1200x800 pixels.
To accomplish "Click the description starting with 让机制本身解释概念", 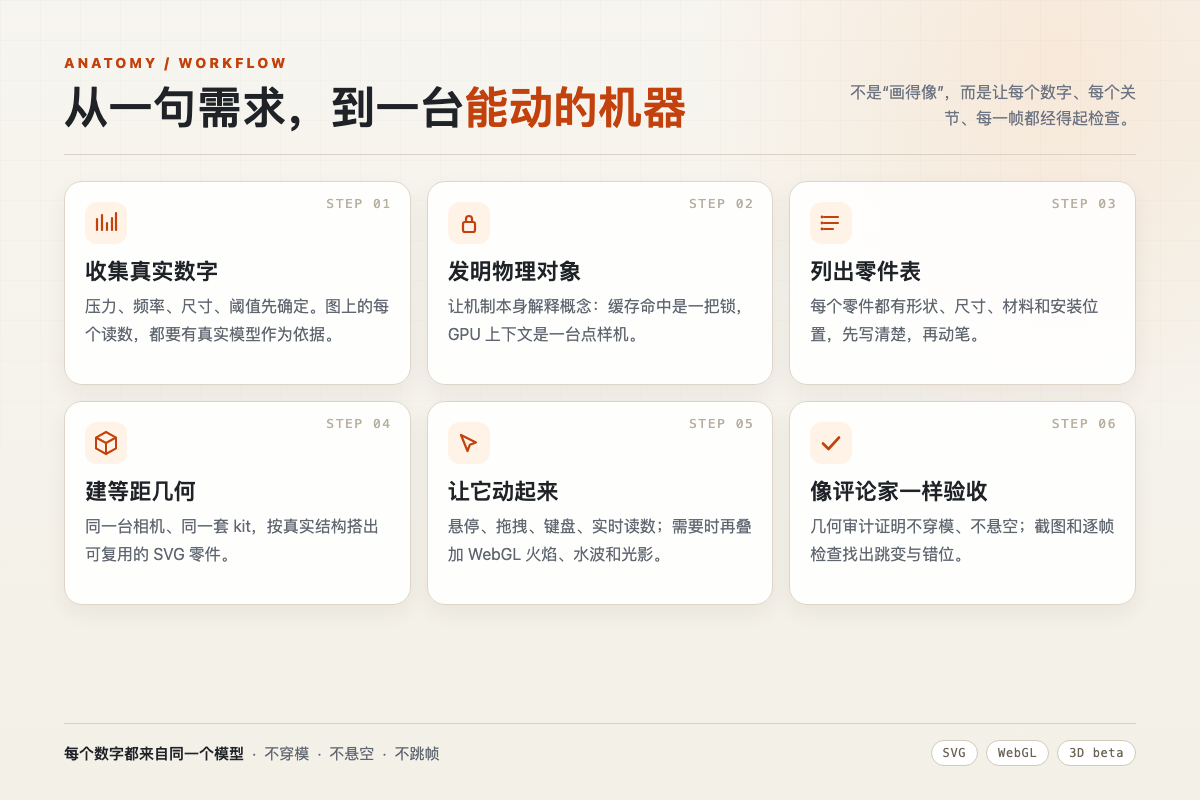I will pyautogui.click(x=597, y=320).
